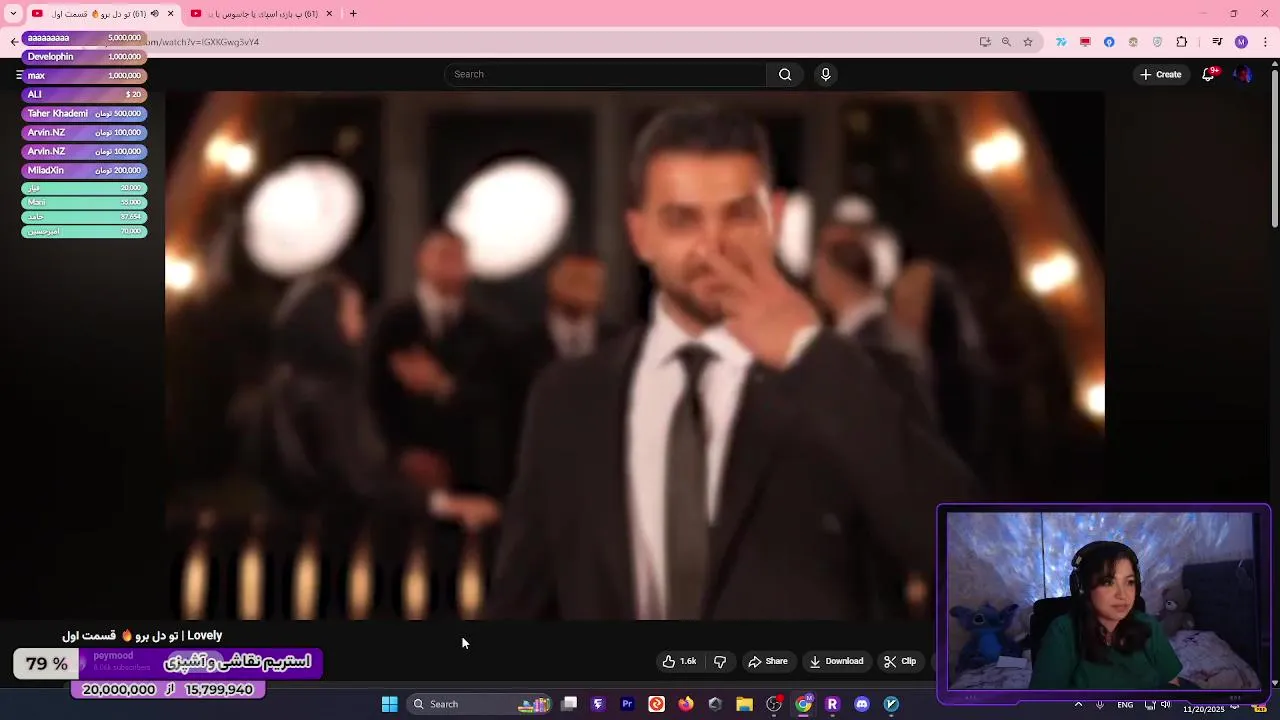Open the purple R app in taskbar

coord(832,704)
